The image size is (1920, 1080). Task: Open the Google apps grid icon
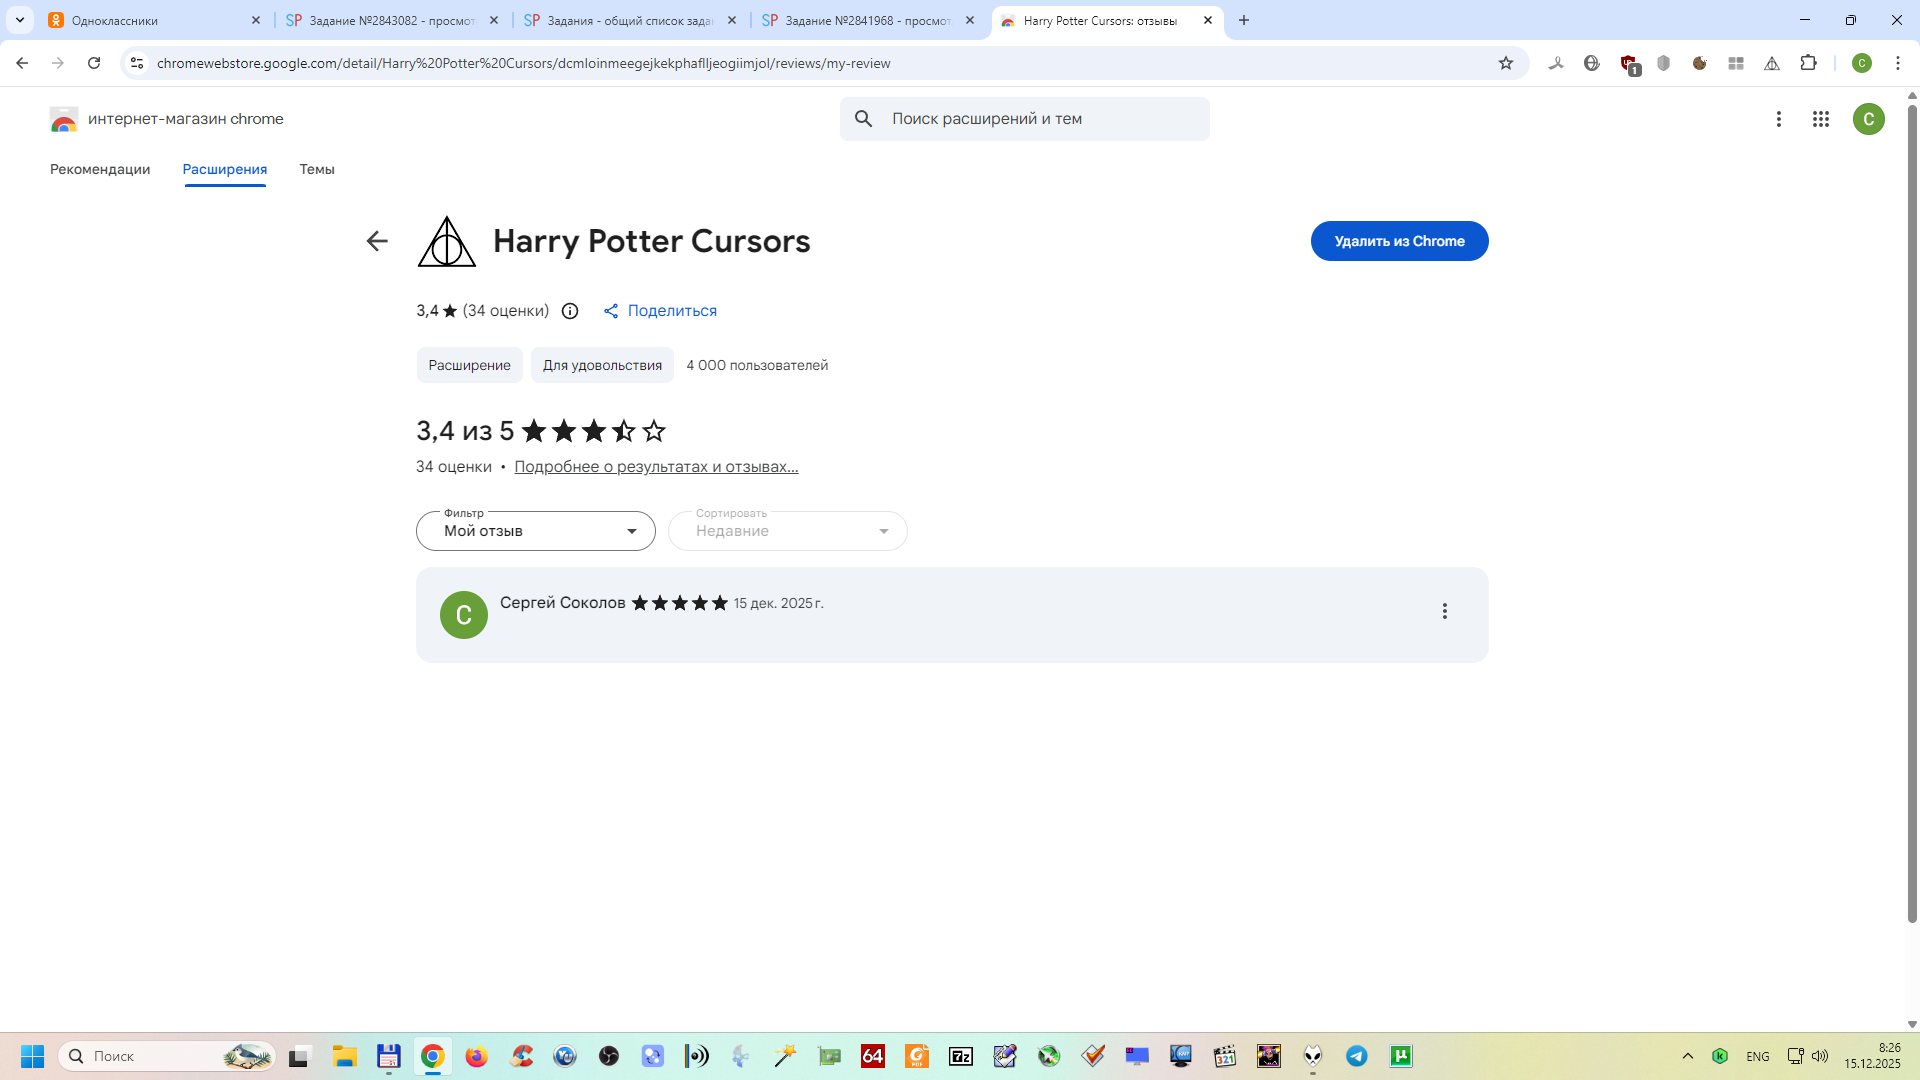(x=1820, y=119)
